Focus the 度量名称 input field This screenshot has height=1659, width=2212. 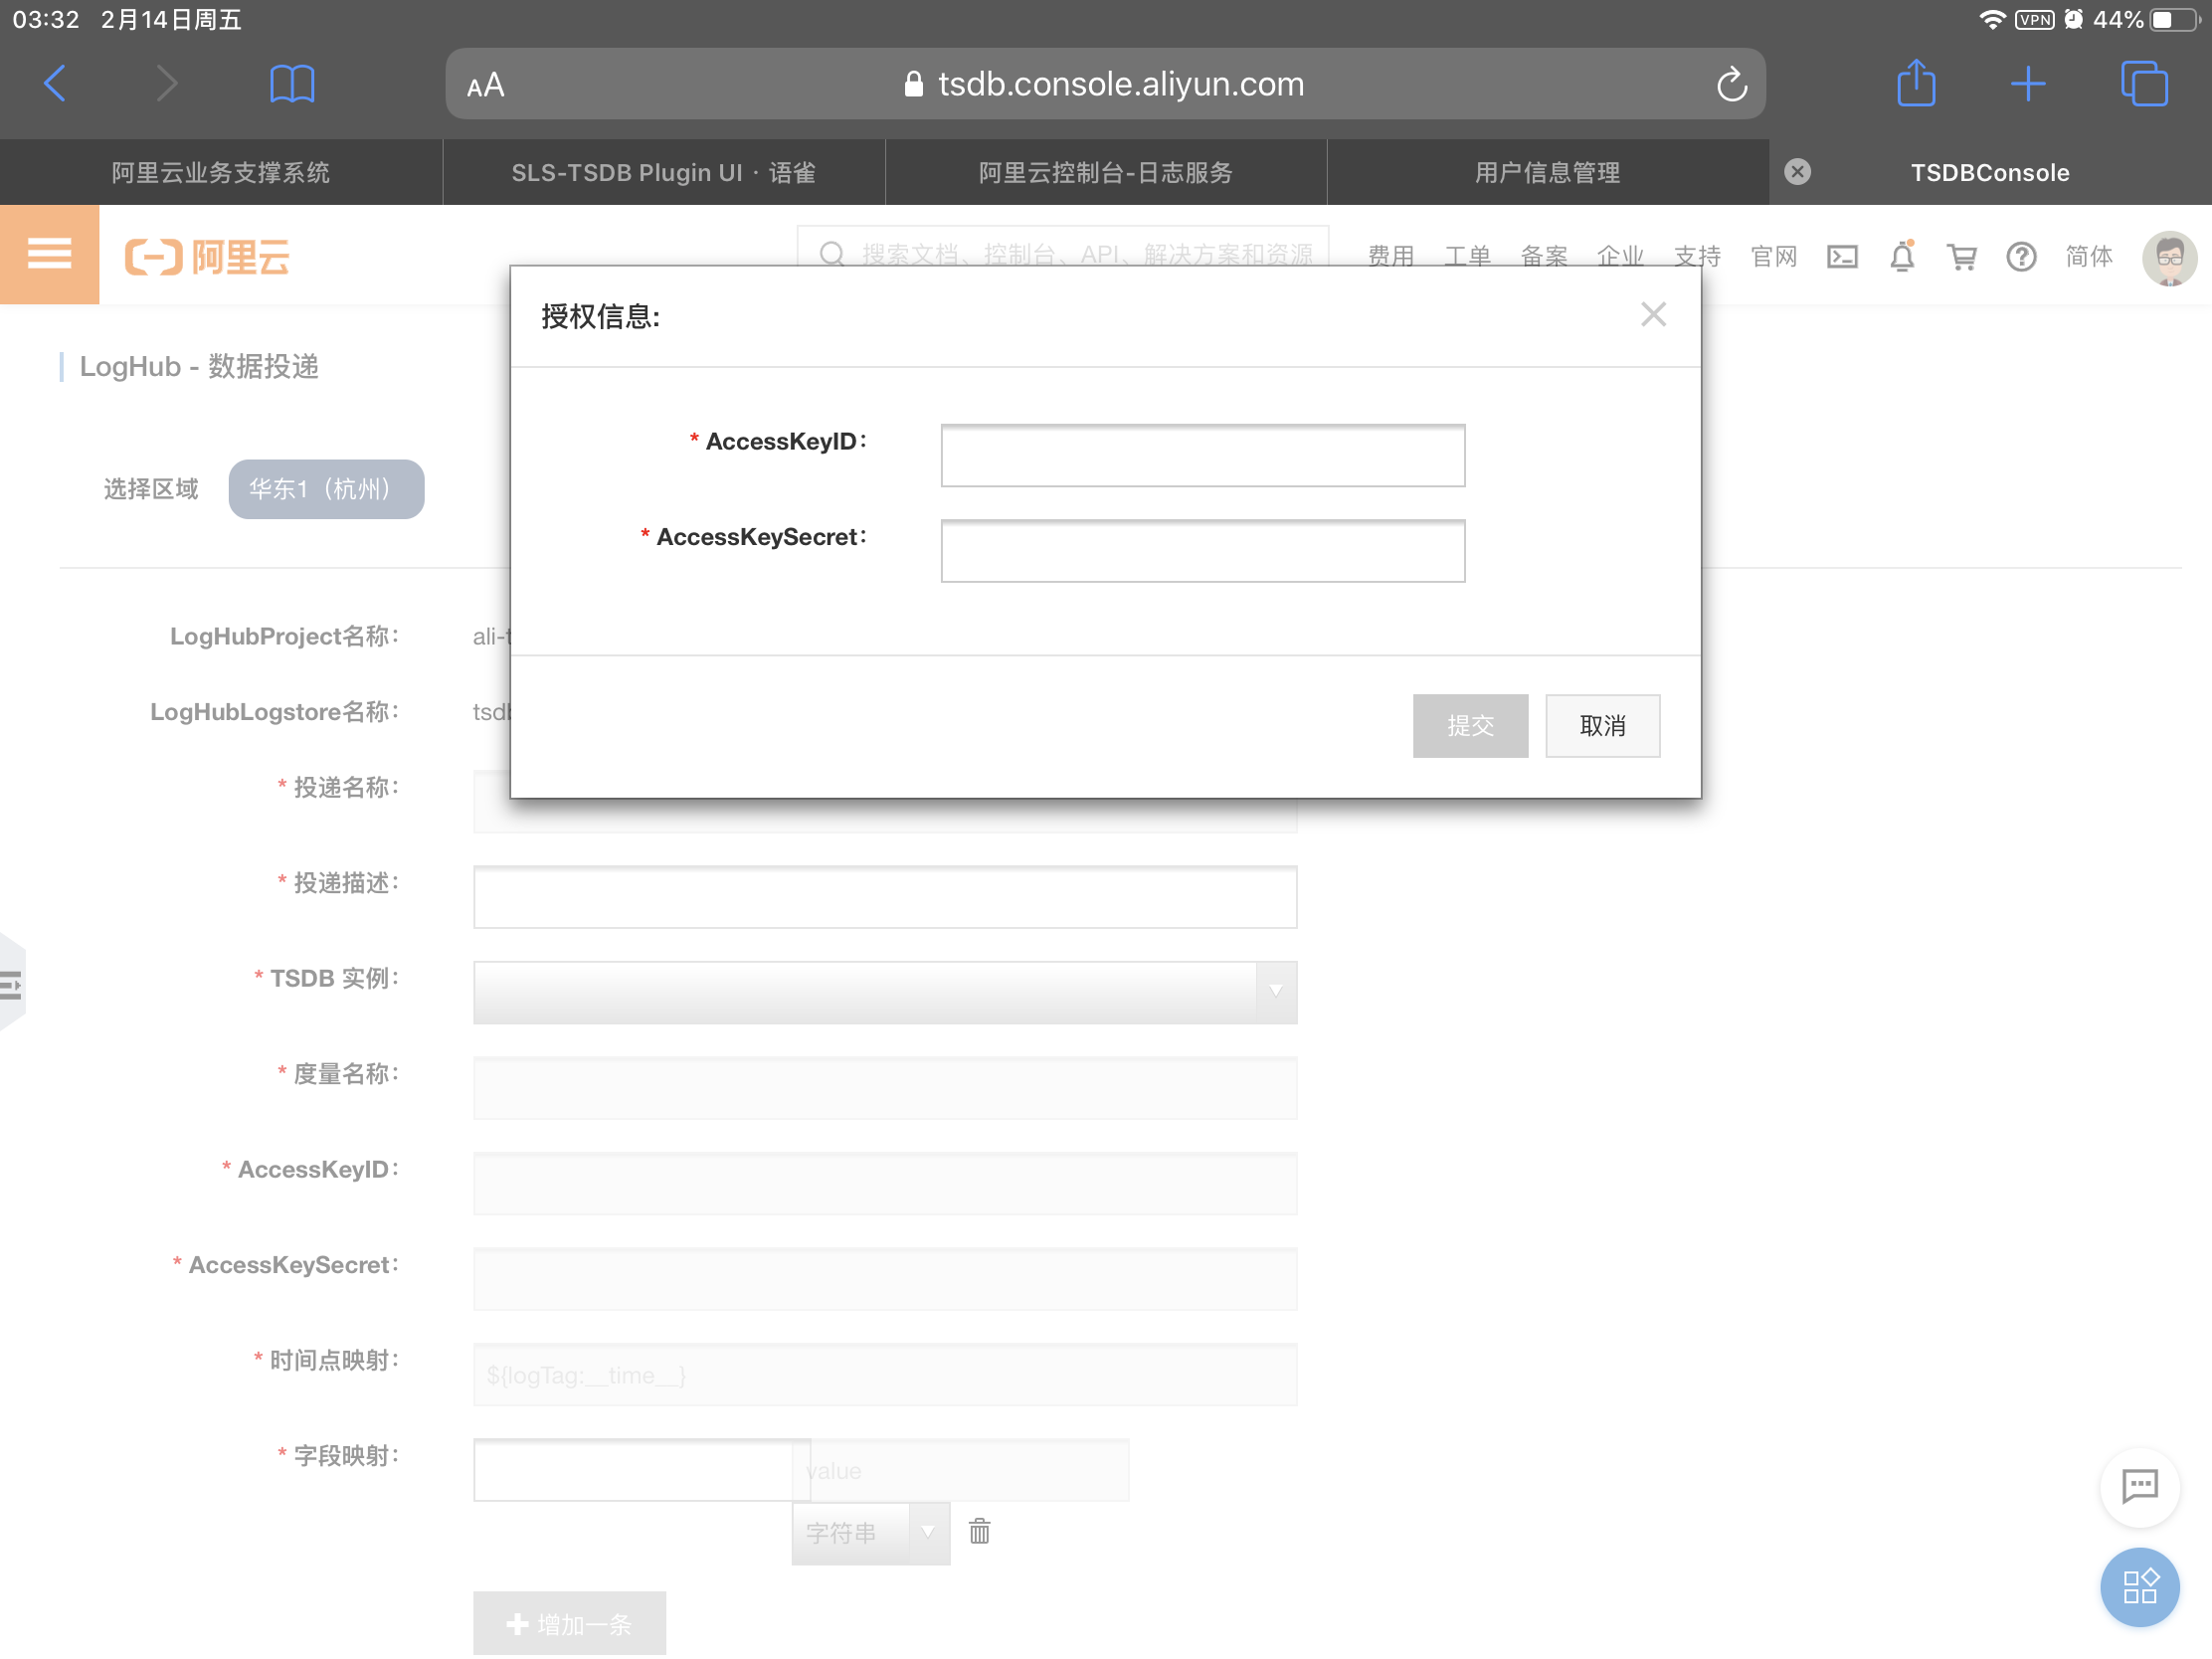[x=885, y=1088]
